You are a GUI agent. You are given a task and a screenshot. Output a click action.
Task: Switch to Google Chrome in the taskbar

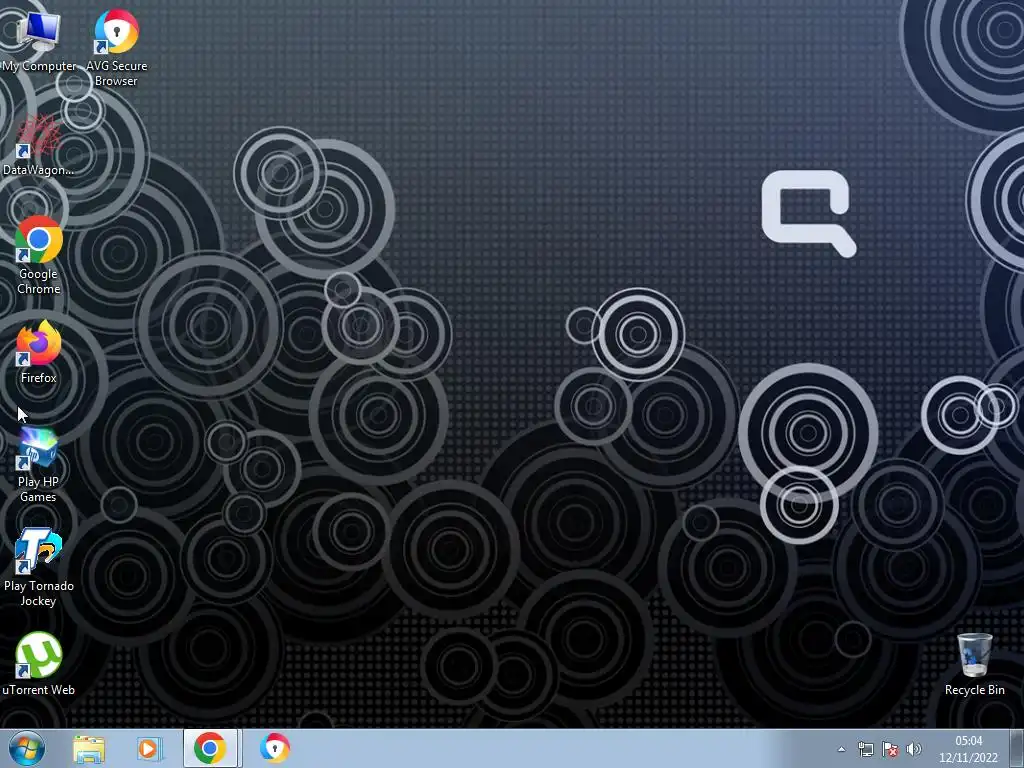point(210,748)
